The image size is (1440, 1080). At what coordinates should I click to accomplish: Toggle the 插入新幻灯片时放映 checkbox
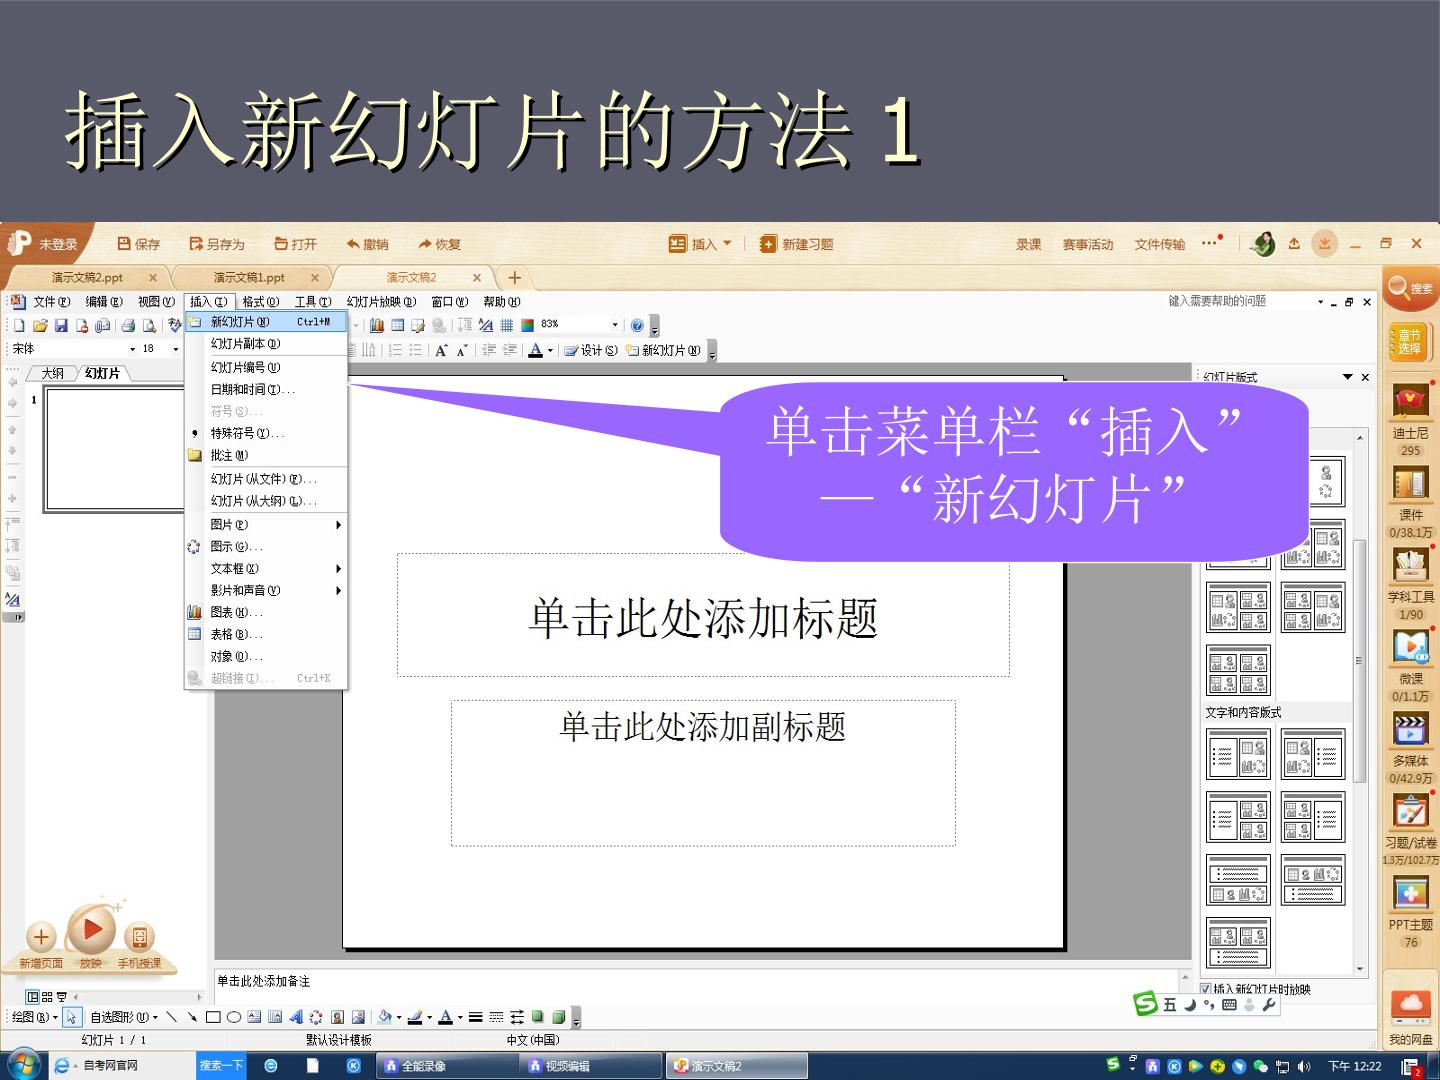(x=1205, y=989)
